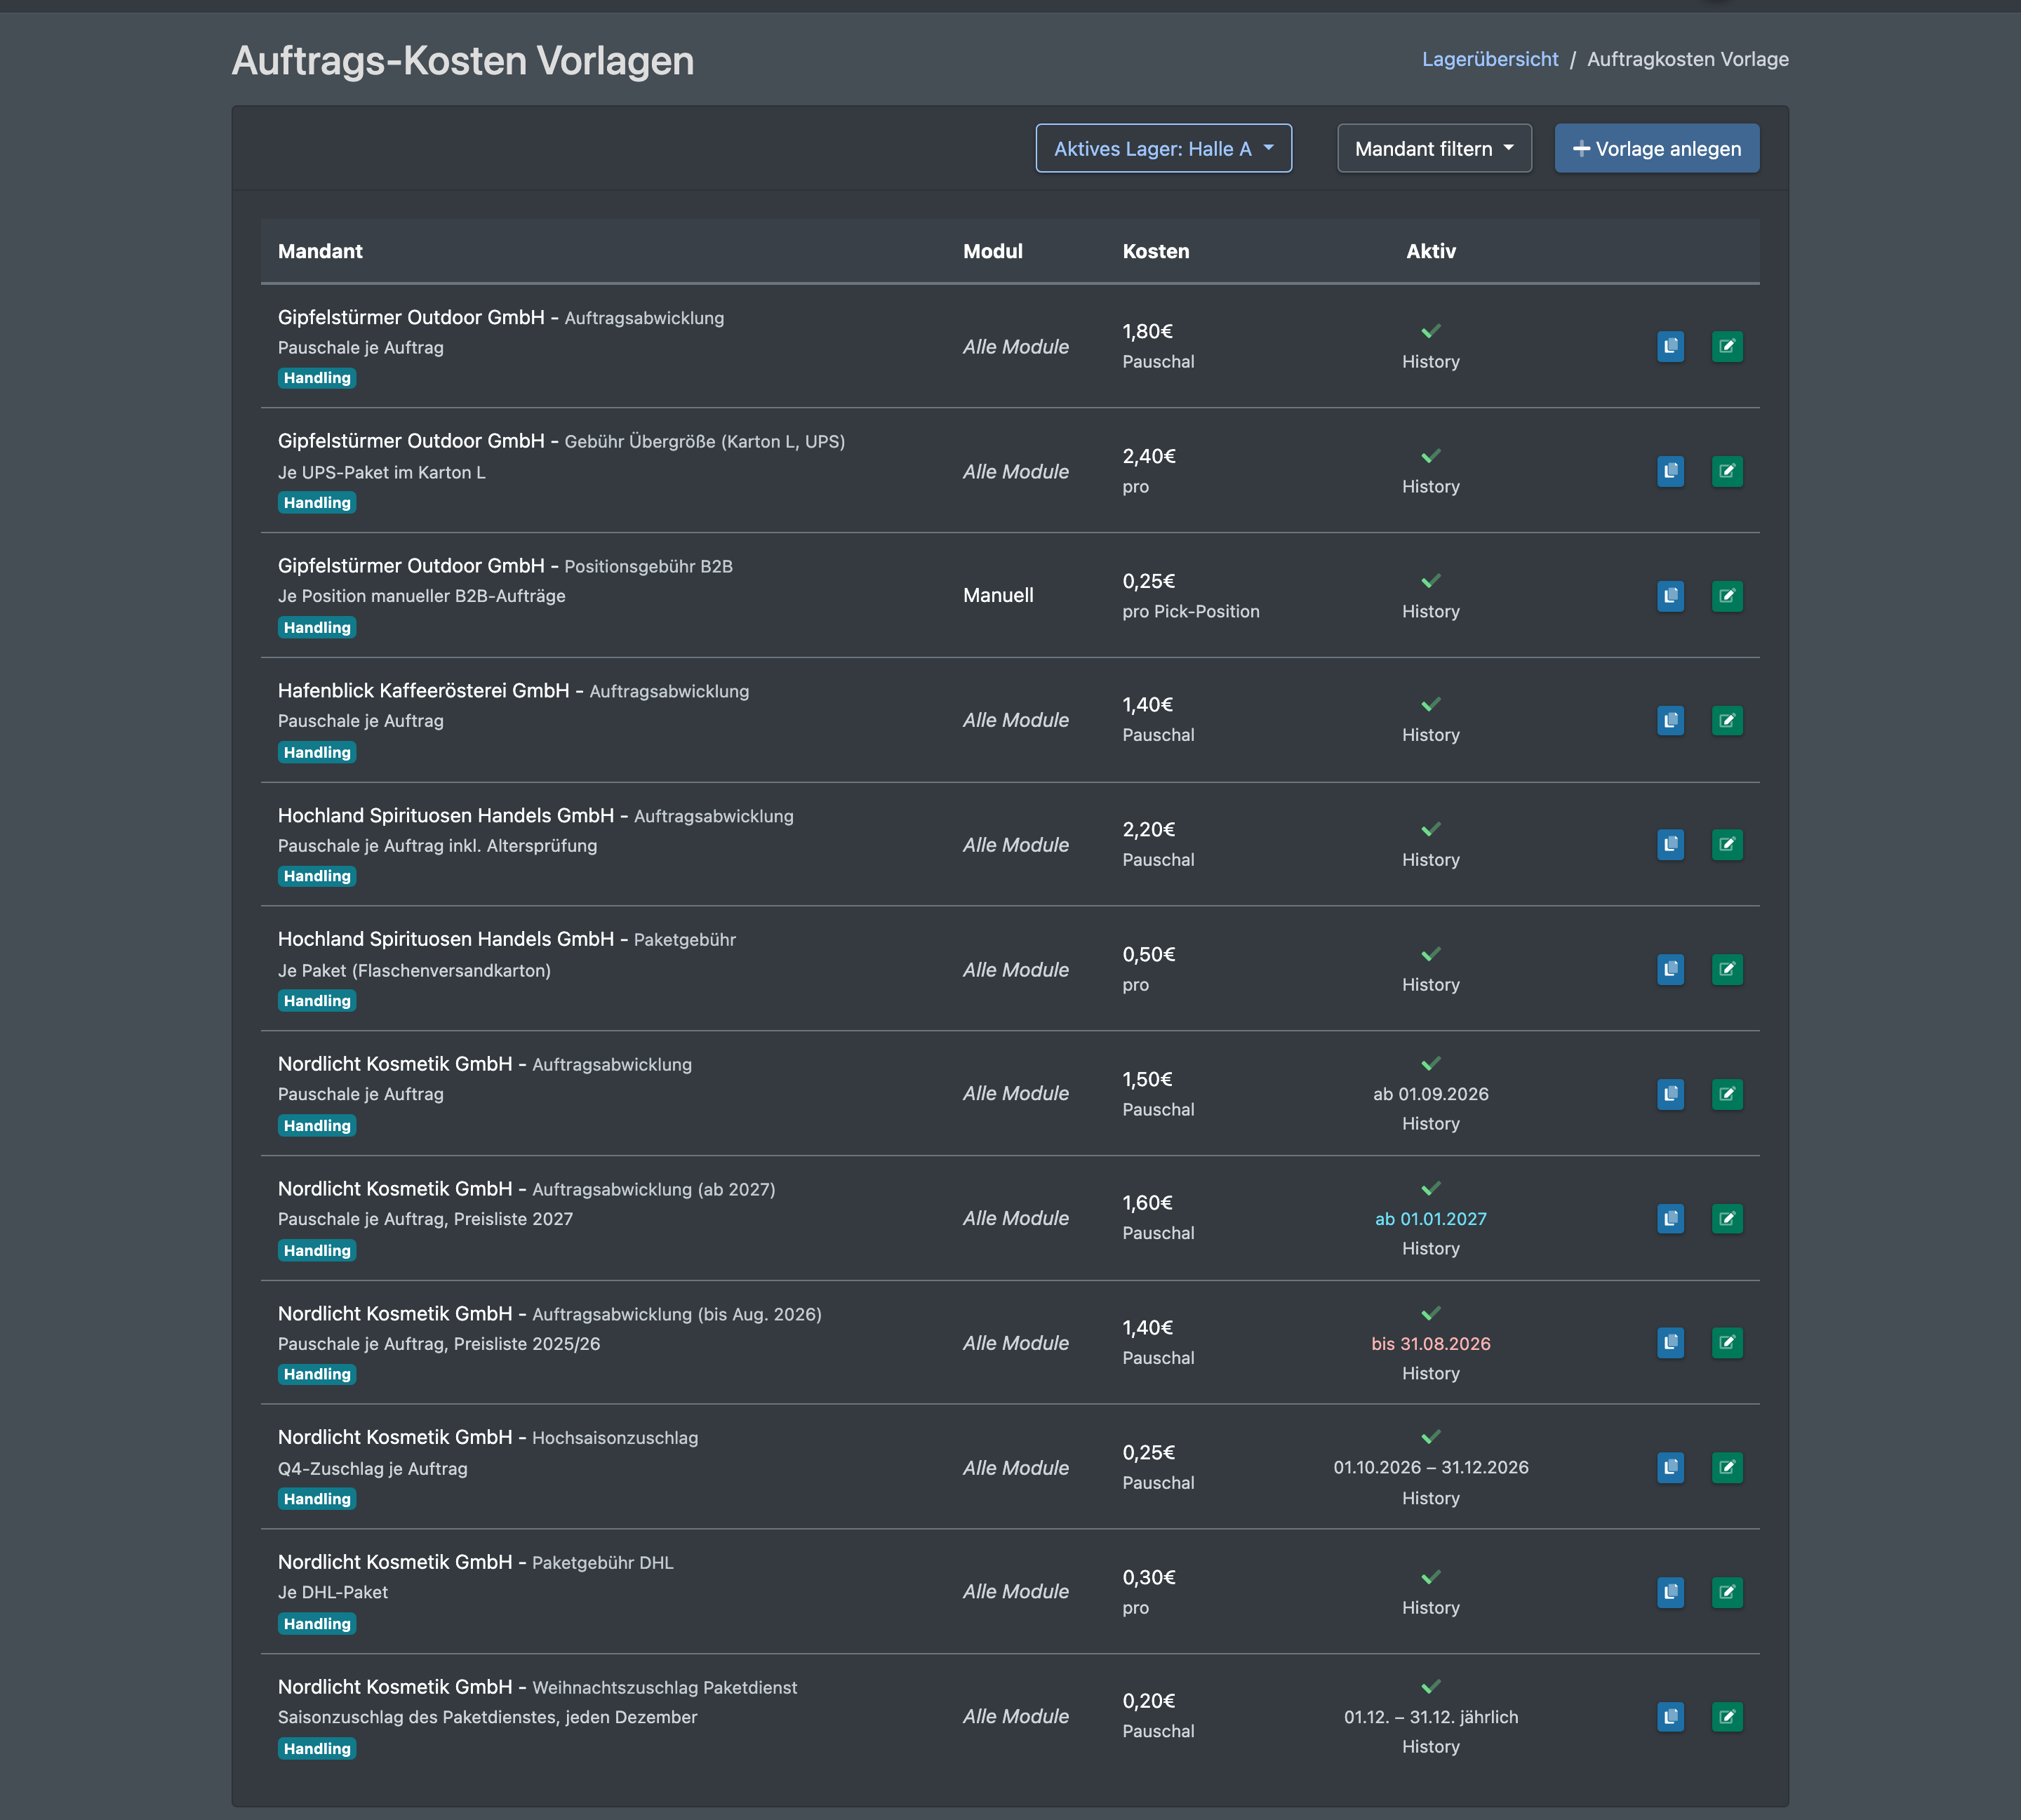Click the Handling badge of Hochsaisonzuschlag
This screenshot has height=1820, width=2021.
317,1498
